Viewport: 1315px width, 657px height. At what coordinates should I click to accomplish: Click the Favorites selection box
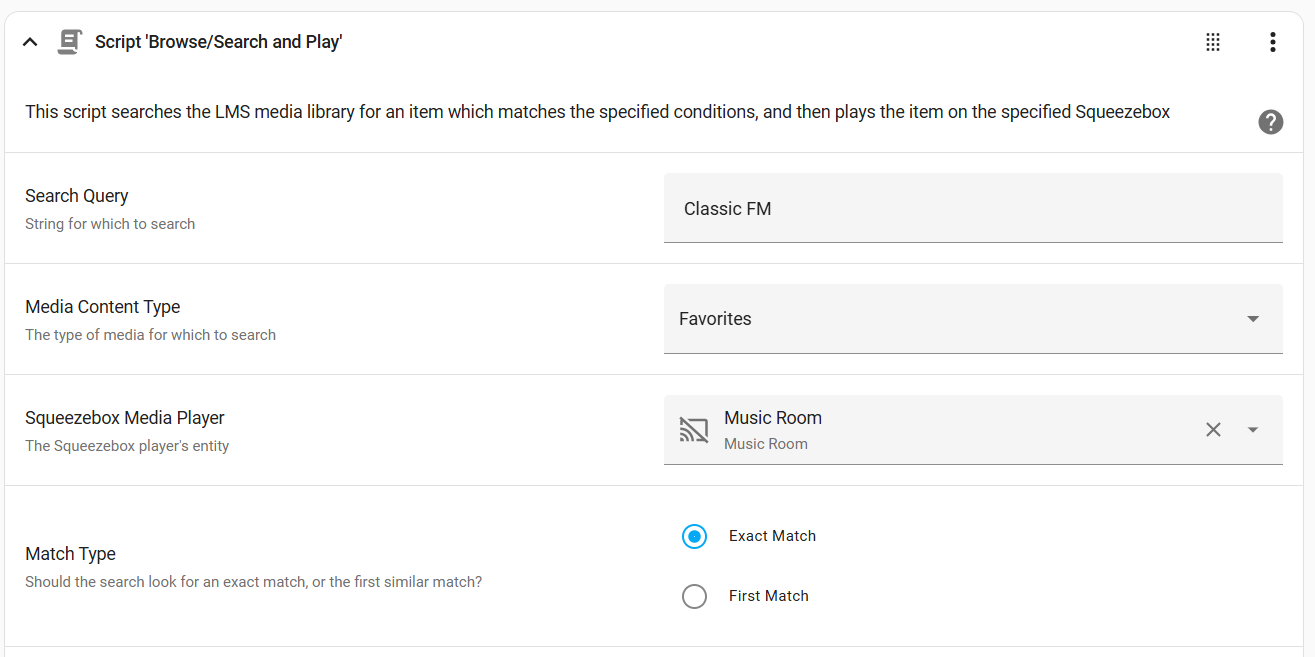(x=973, y=319)
